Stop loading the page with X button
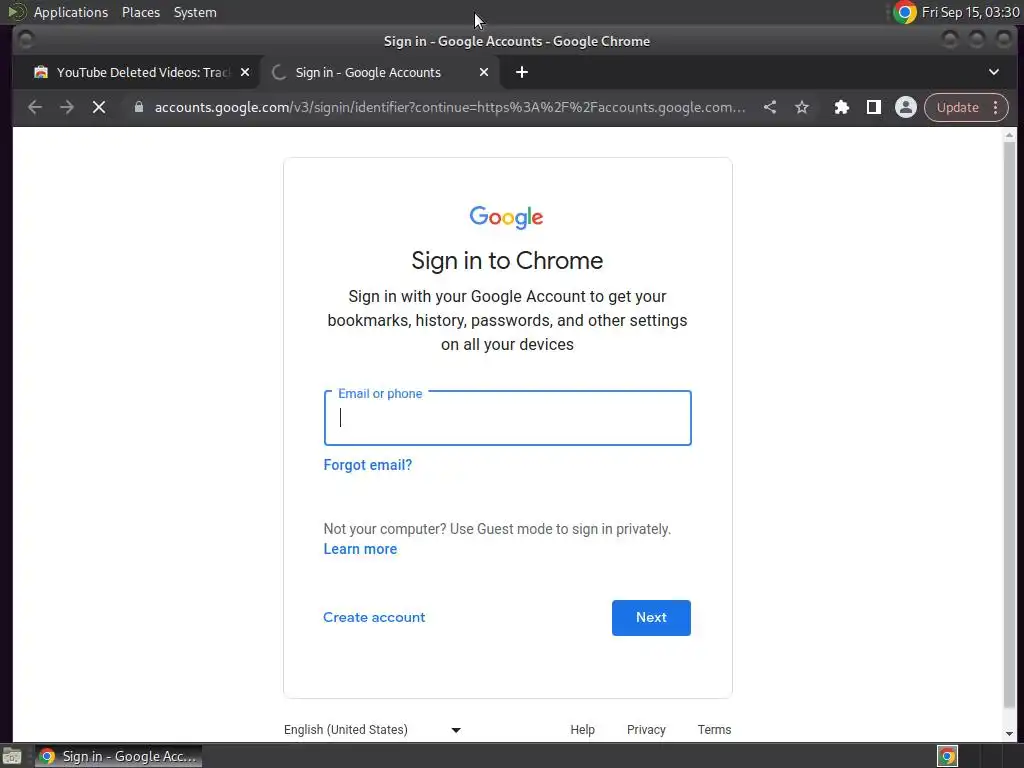 coord(99,107)
